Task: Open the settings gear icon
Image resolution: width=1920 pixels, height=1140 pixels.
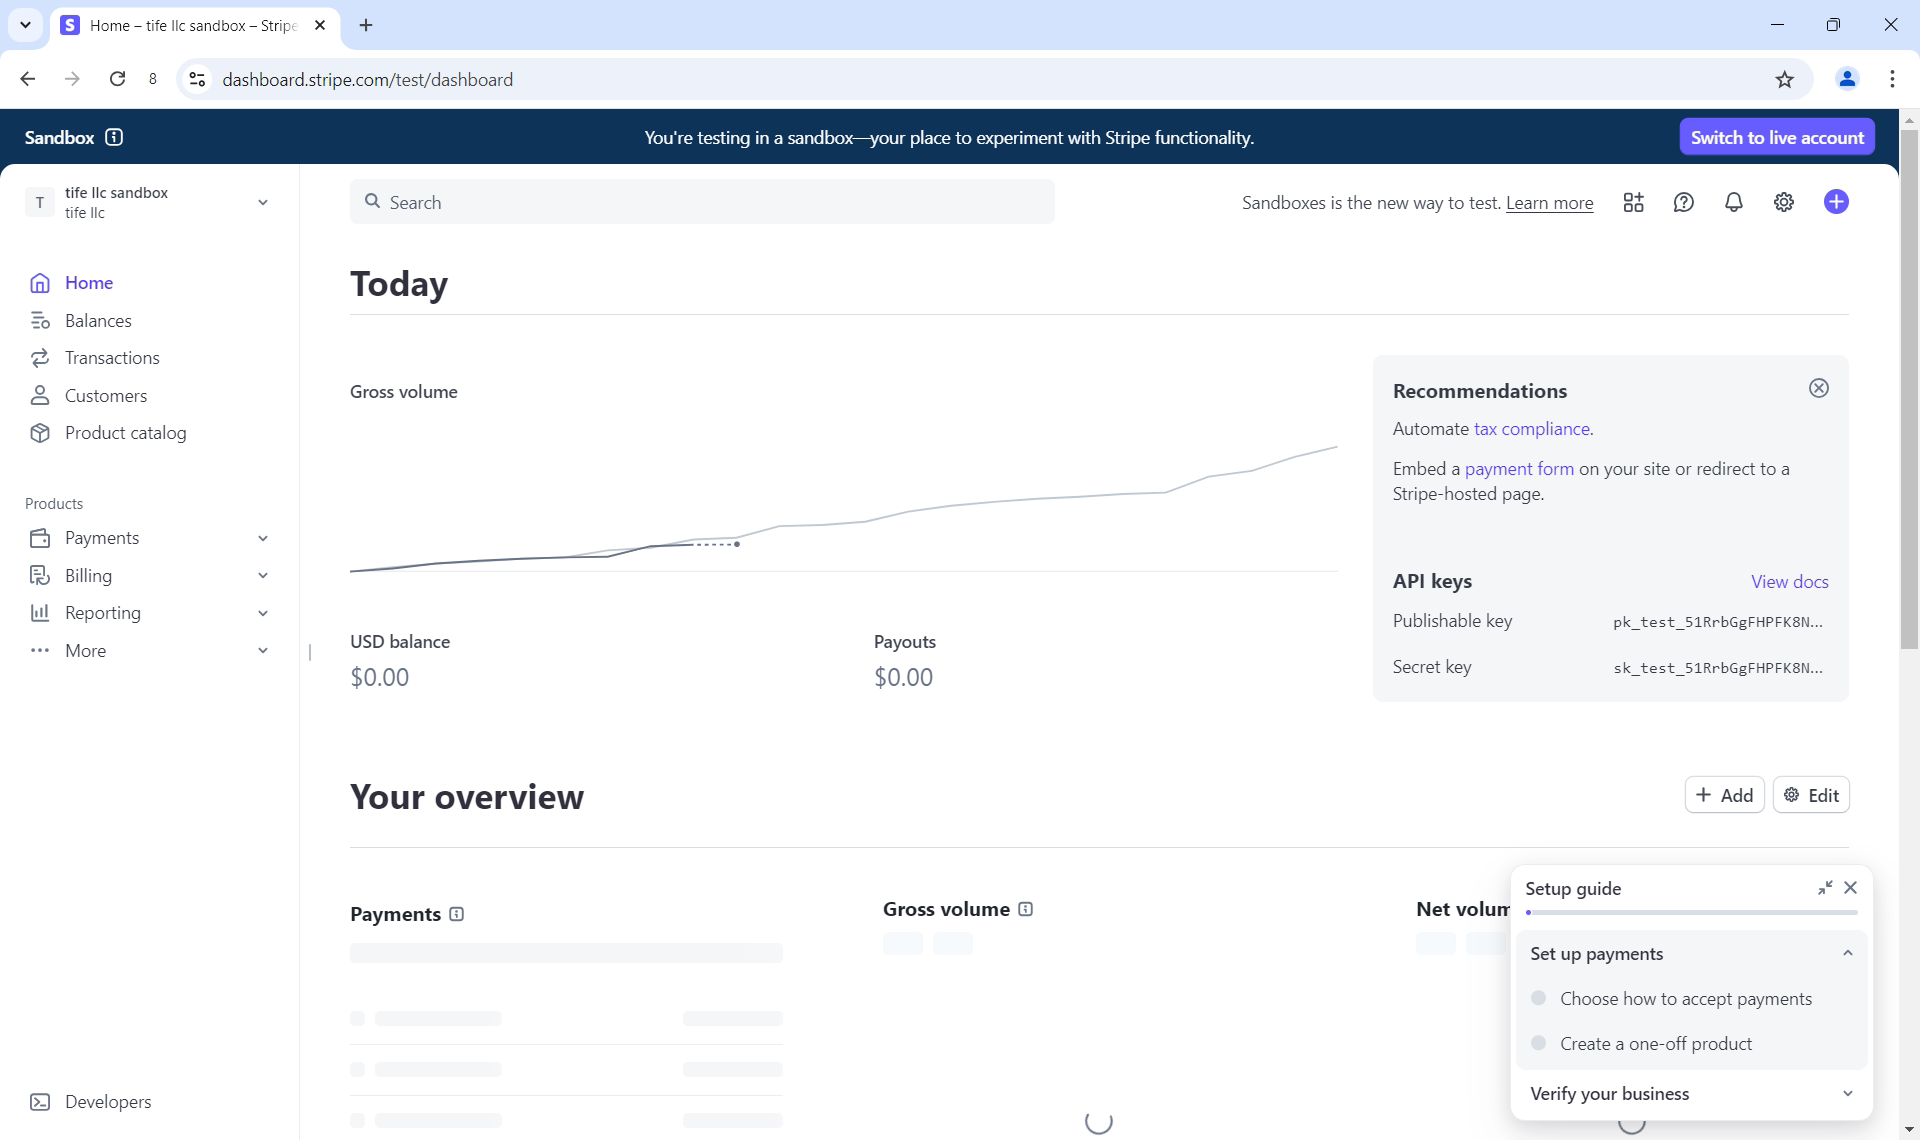Action: click(x=1784, y=203)
